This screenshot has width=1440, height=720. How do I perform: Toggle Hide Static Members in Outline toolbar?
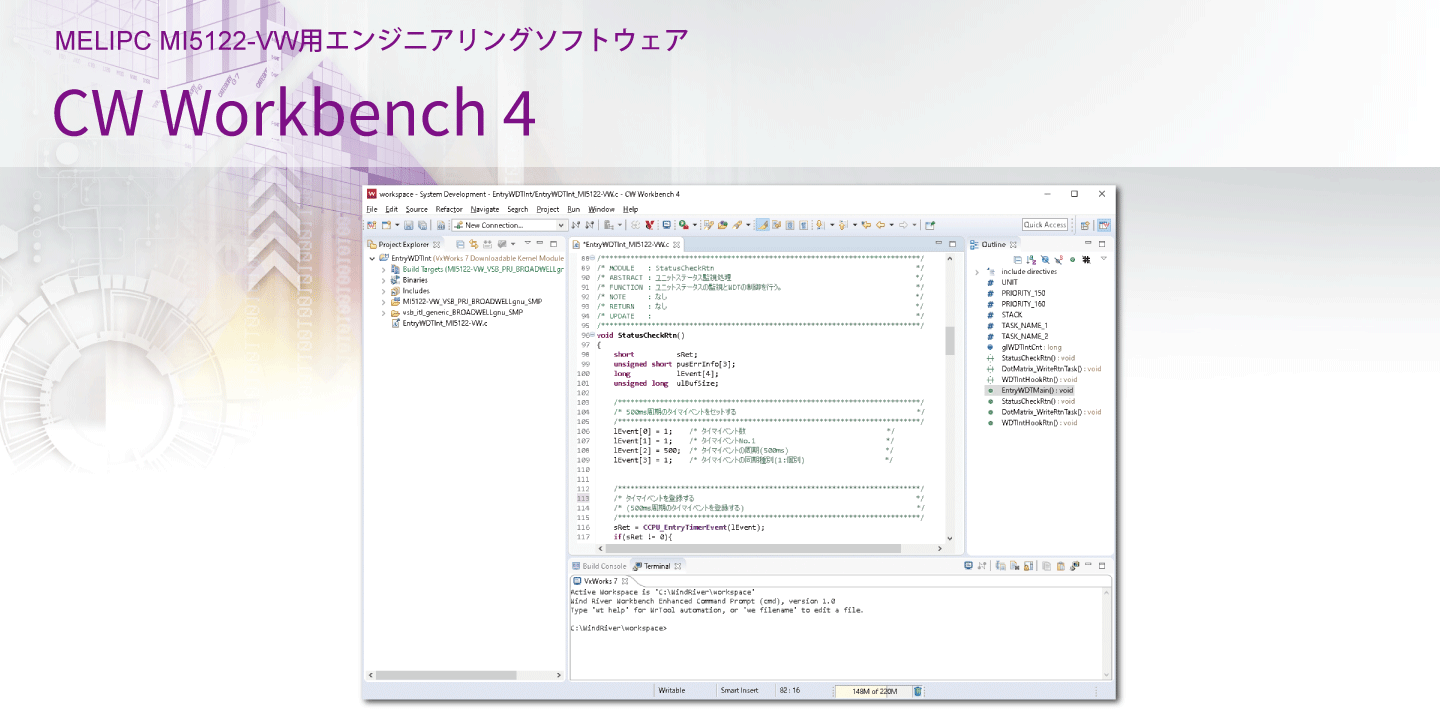1058,259
